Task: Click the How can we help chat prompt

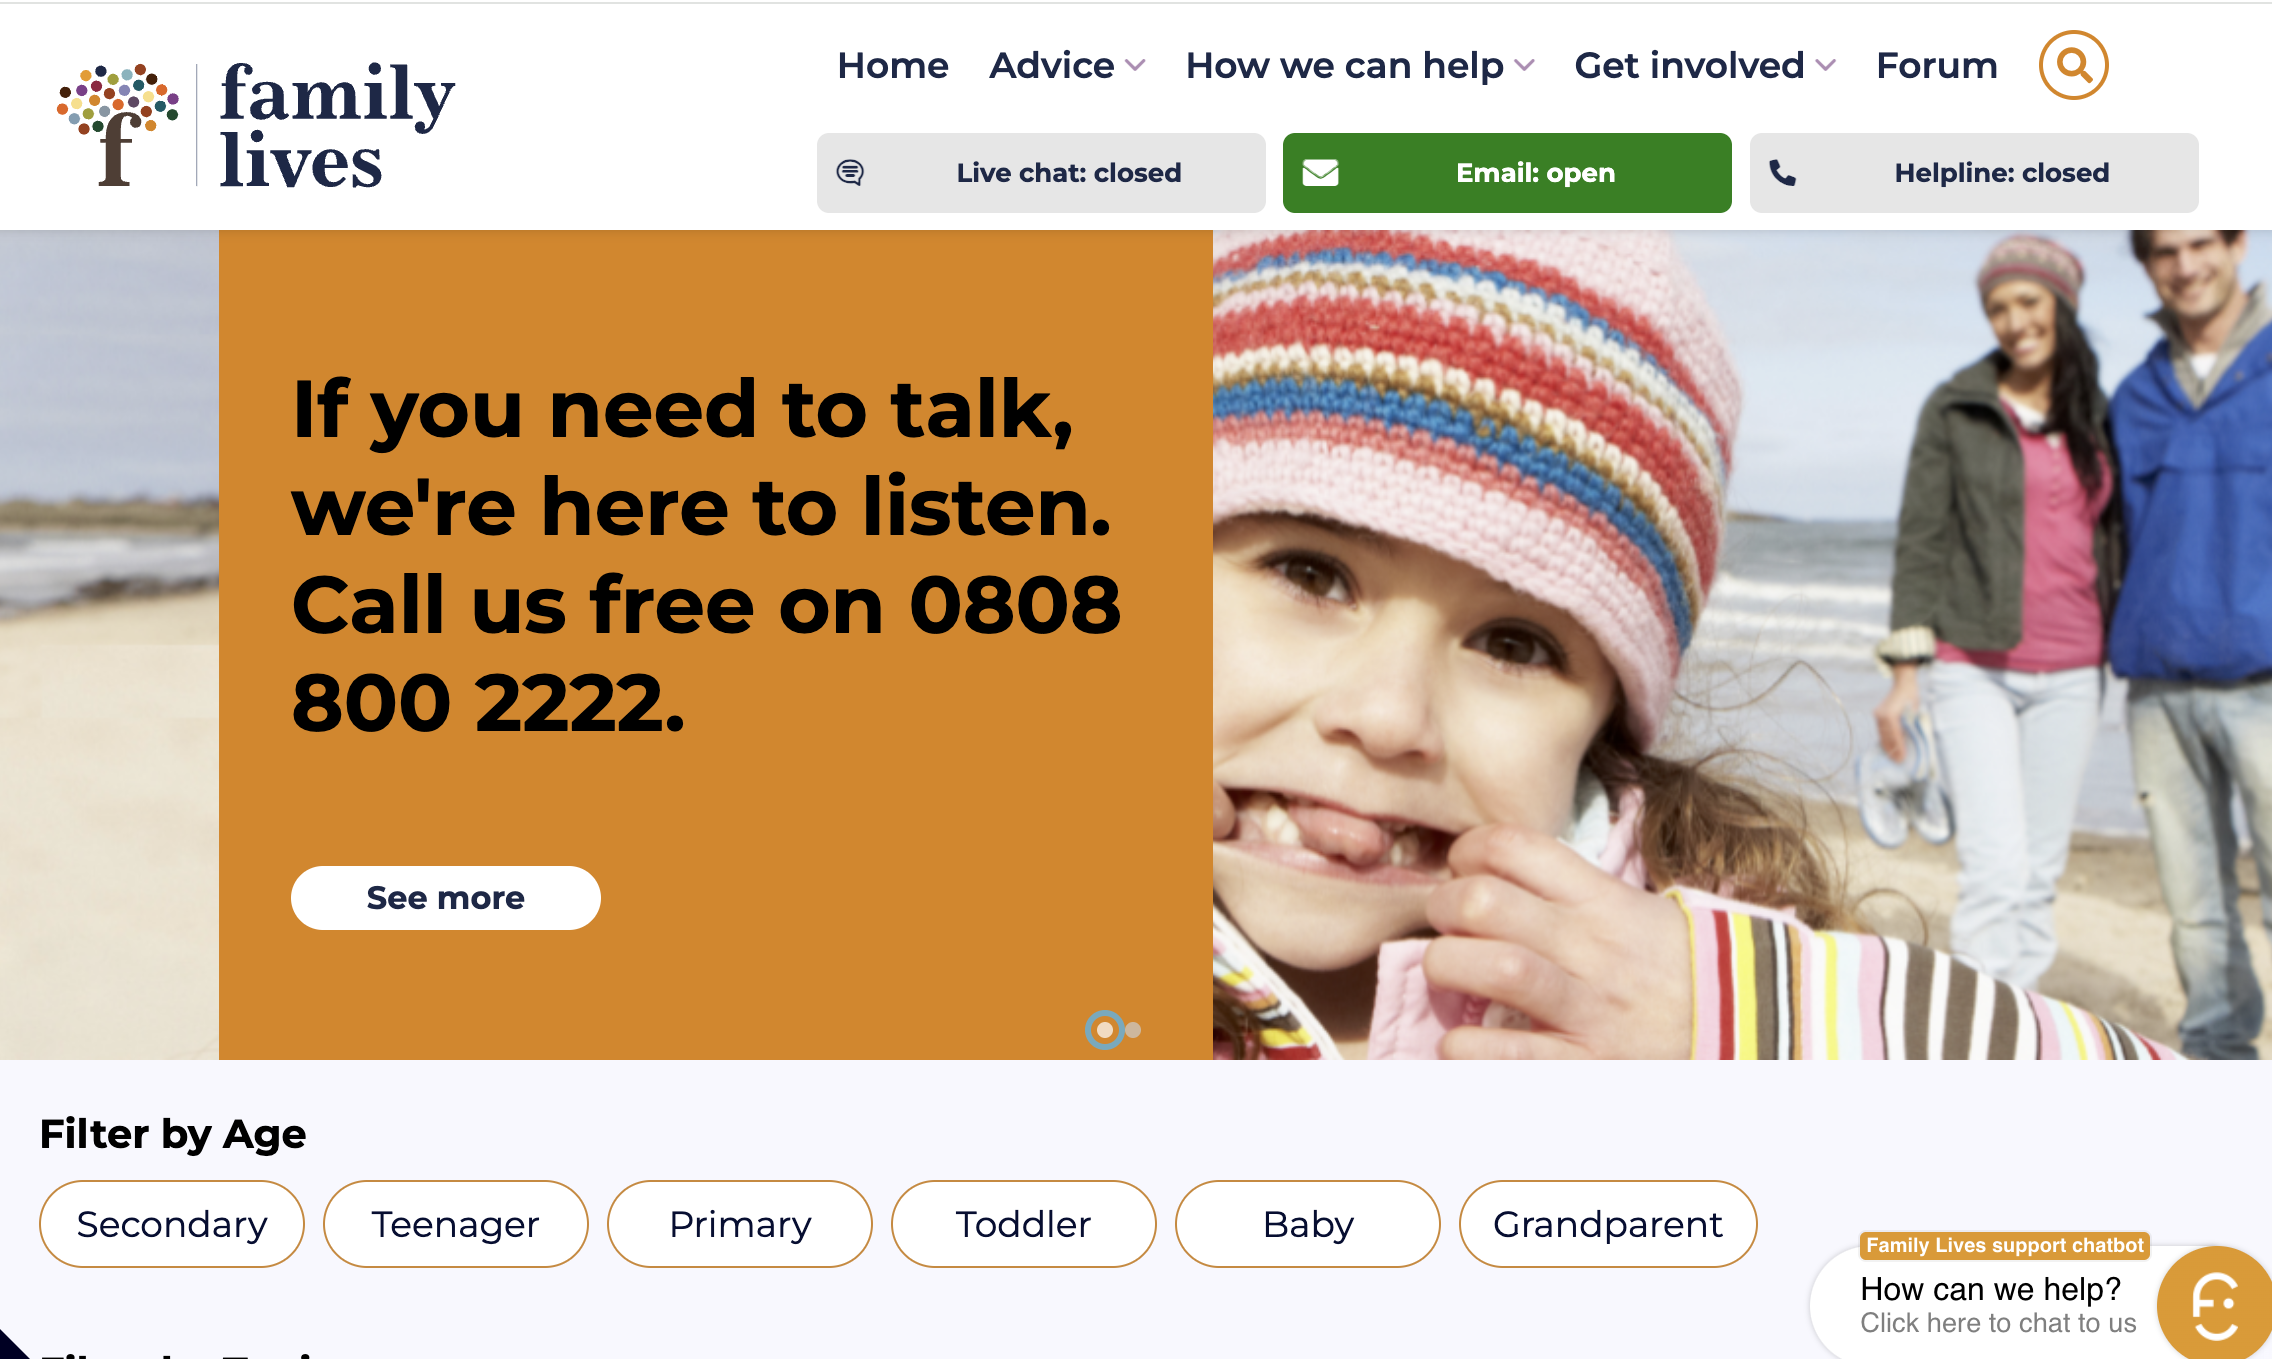Action: [1990, 1290]
